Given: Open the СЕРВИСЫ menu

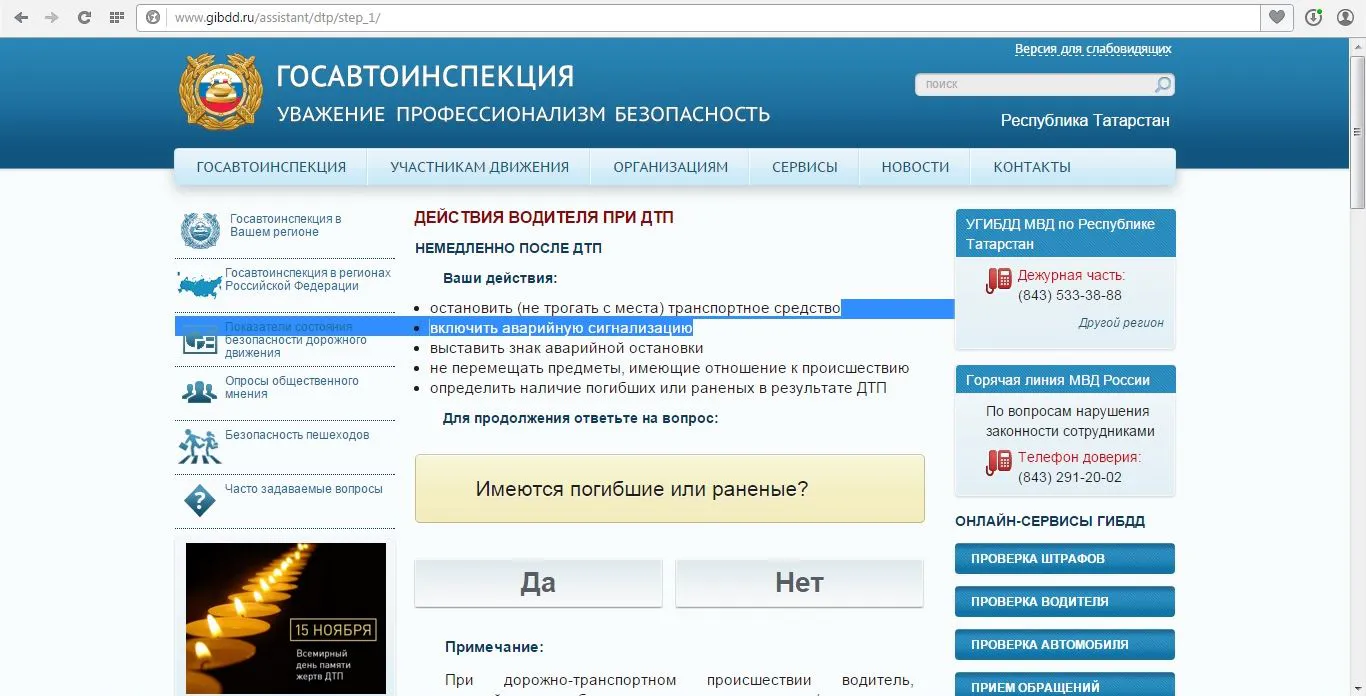Looking at the screenshot, I should pos(805,167).
